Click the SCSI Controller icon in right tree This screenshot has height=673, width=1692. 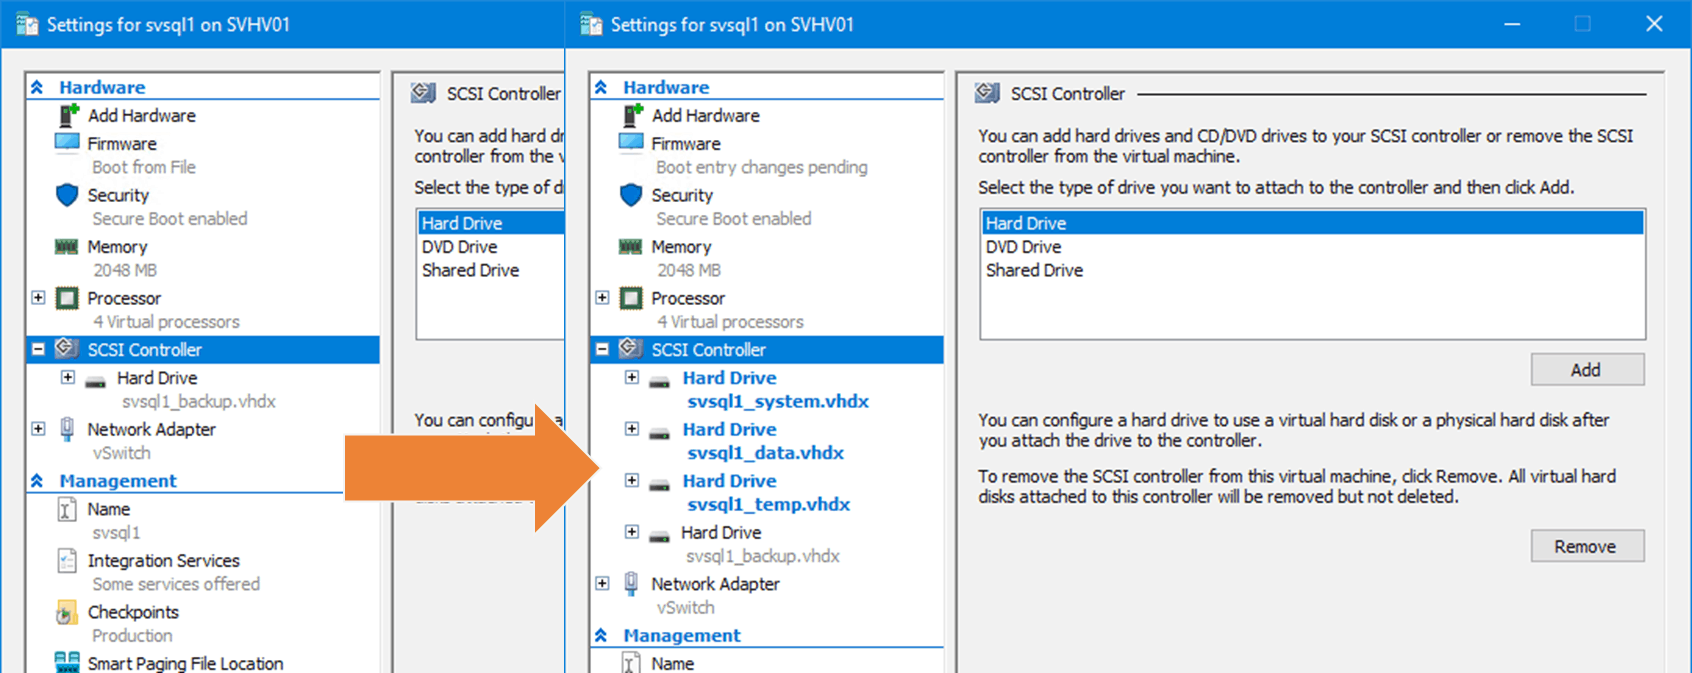631,349
